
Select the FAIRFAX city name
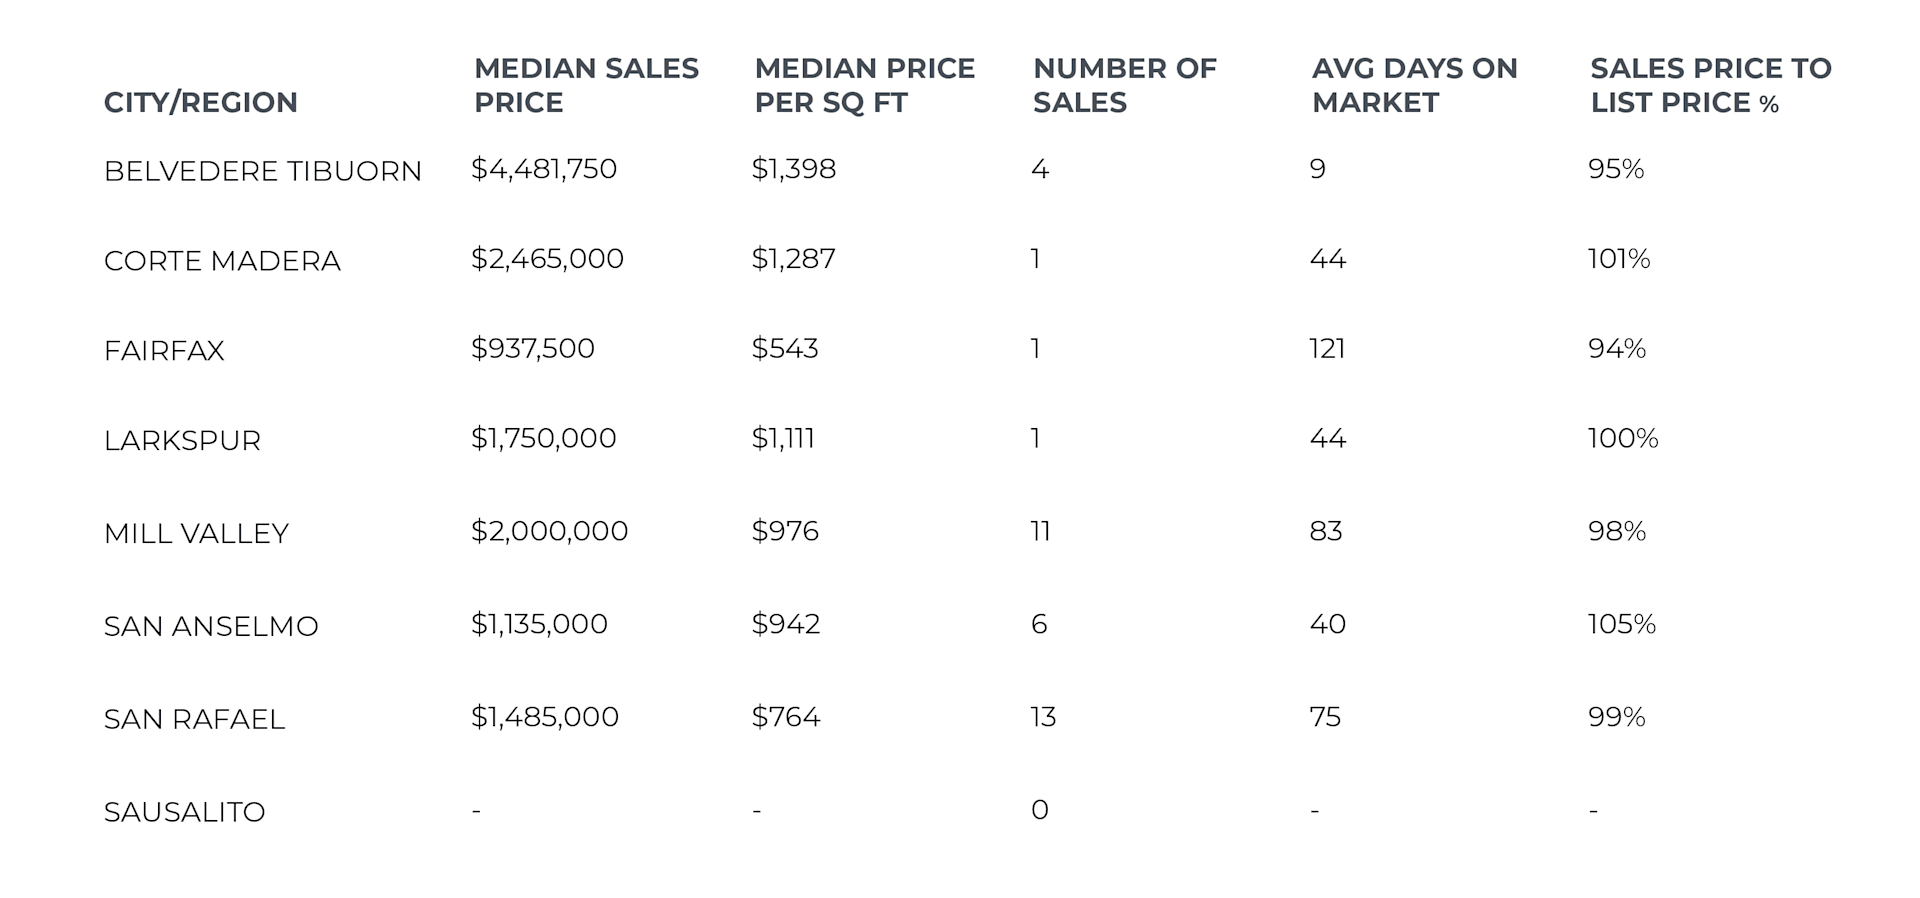click(164, 351)
